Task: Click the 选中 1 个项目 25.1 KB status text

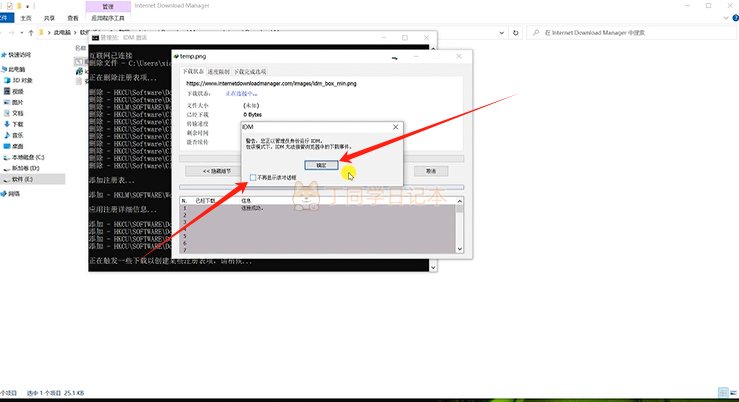Action: (x=55, y=393)
